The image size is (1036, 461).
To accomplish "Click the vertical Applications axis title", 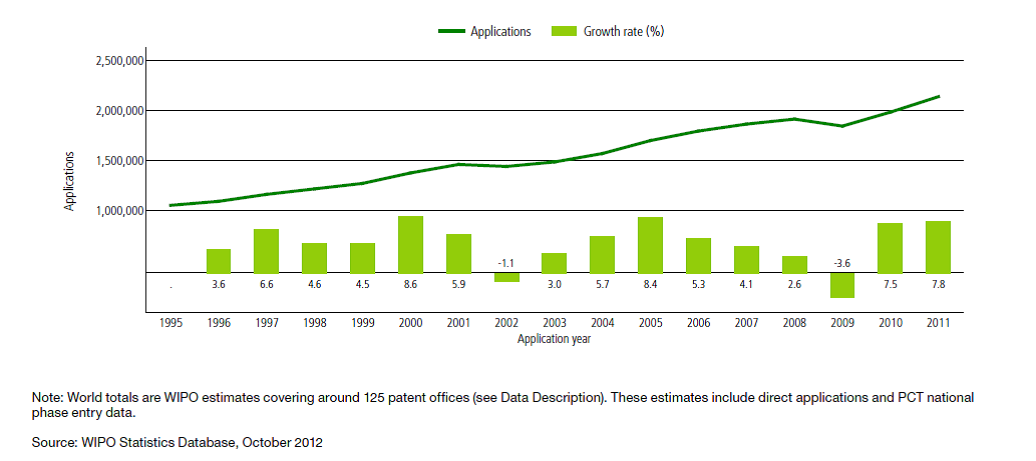I will tap(70, 181).
